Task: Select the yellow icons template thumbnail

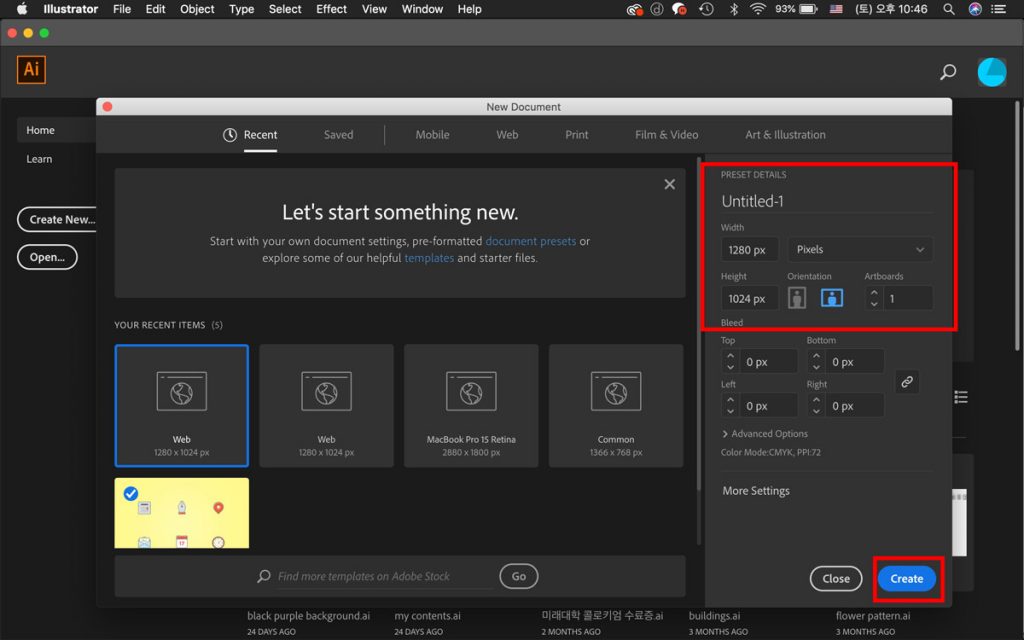Action: [182, 513]
